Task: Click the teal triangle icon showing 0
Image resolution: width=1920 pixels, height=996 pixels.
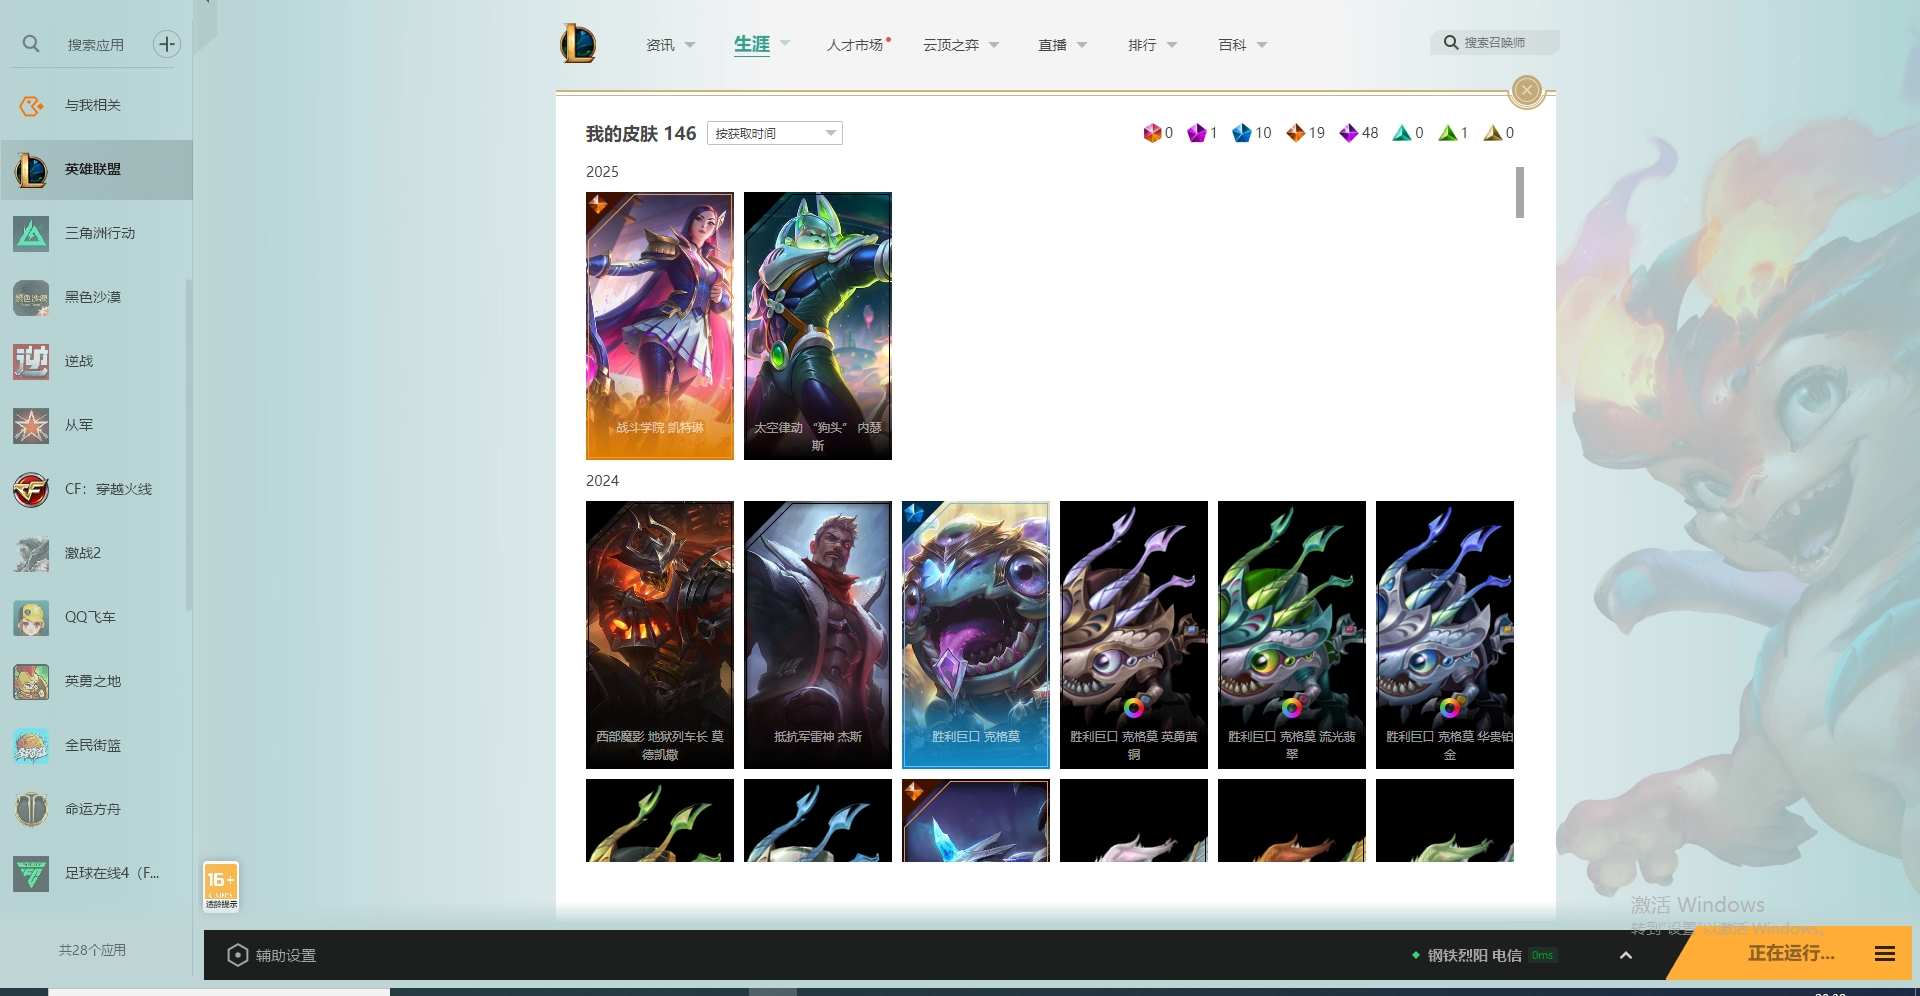Action: click(1402, 133)
